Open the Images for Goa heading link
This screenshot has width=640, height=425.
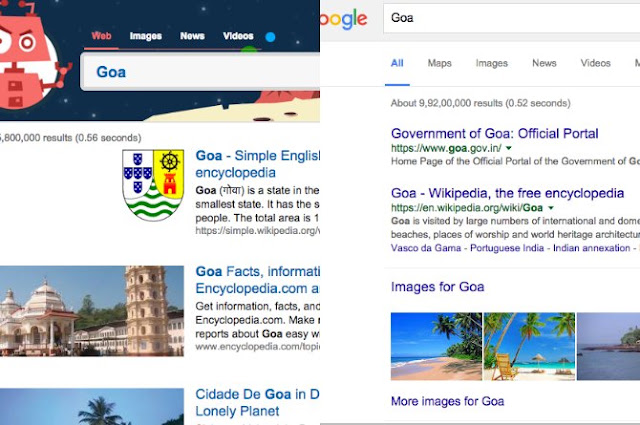(x=438, y=287)
